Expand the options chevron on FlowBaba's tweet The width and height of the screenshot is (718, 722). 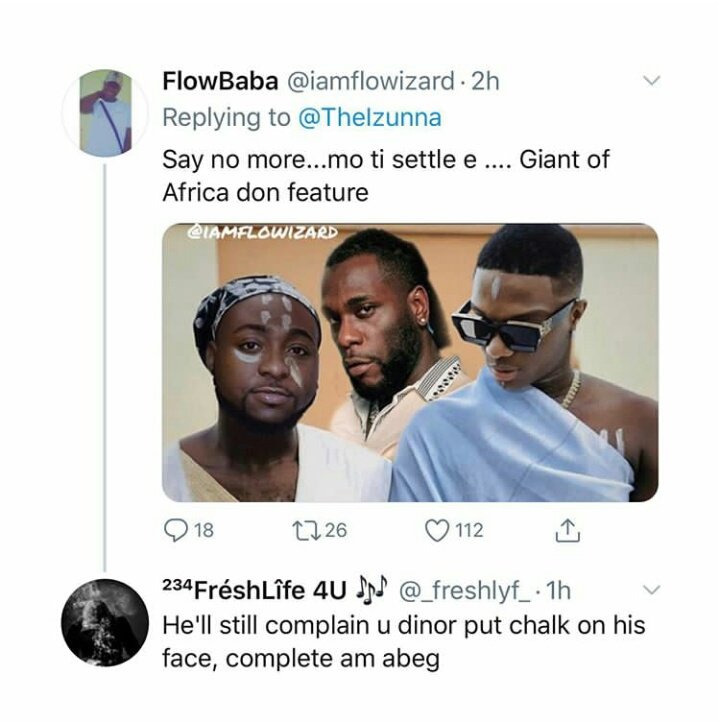[652, 81]
